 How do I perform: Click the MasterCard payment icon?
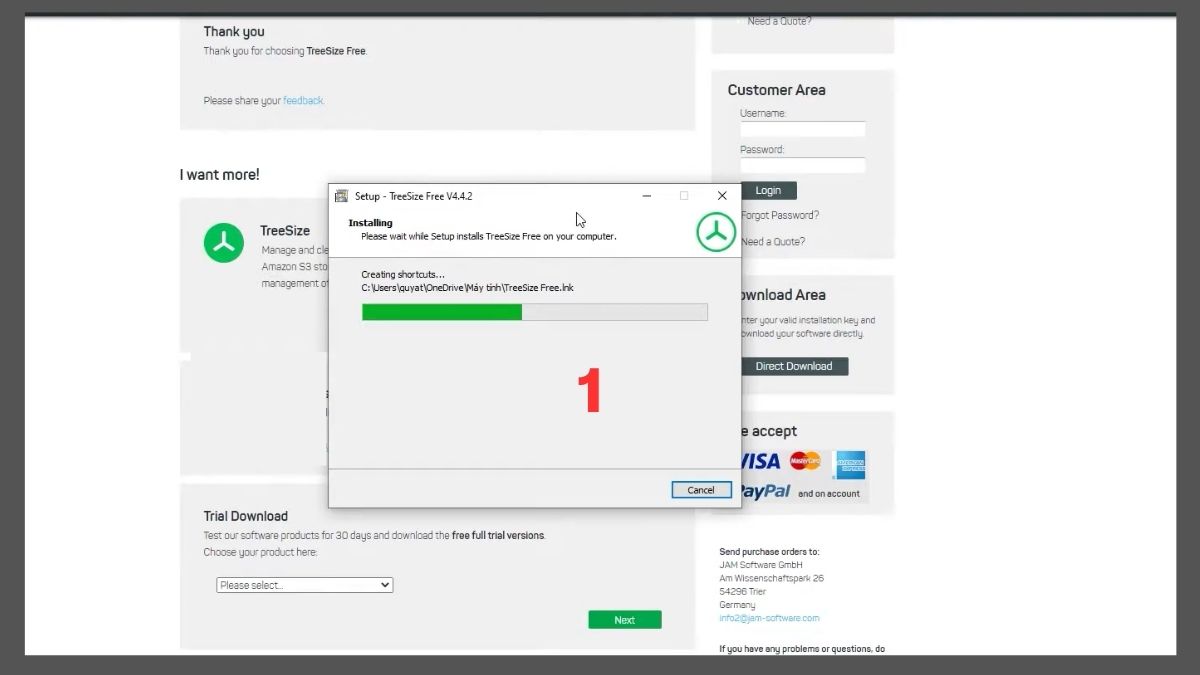tap(805, 461)
